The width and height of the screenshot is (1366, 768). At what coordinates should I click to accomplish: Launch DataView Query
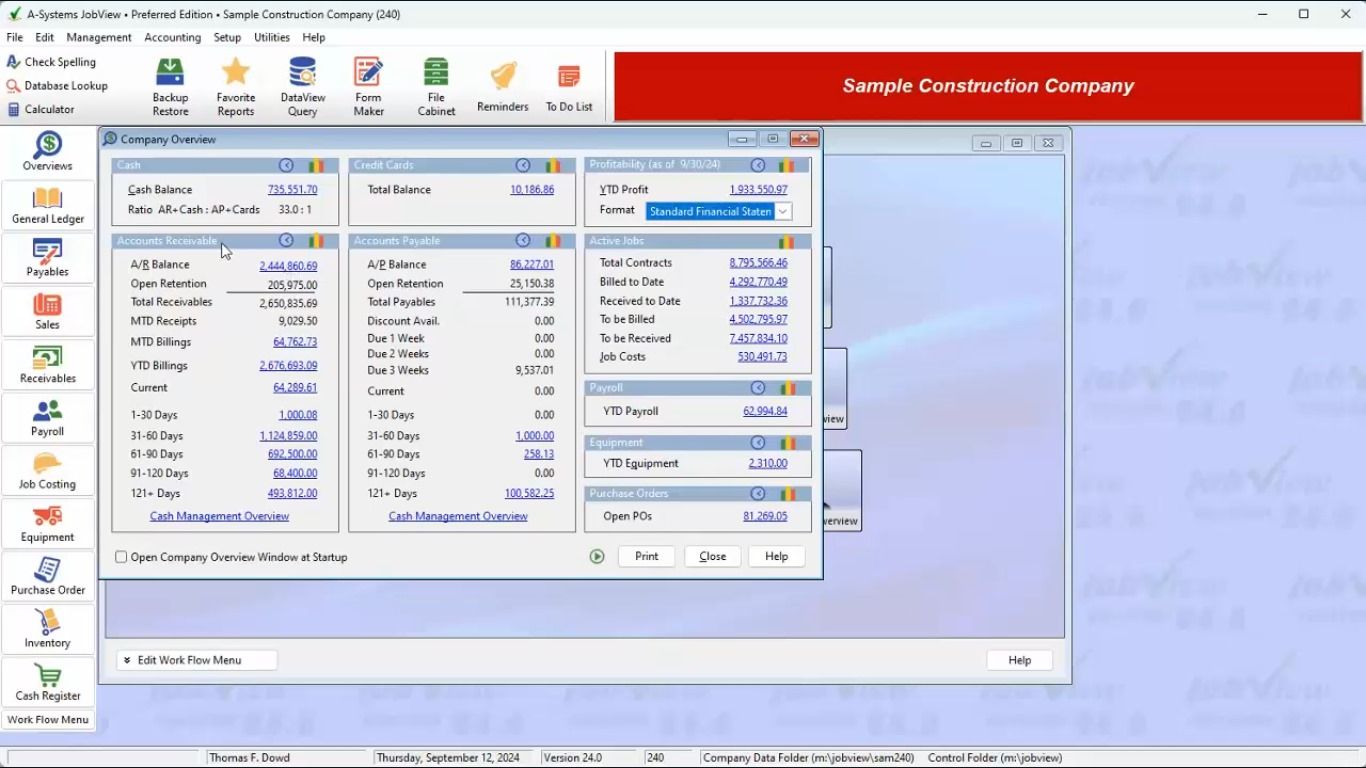pos(302,86)
